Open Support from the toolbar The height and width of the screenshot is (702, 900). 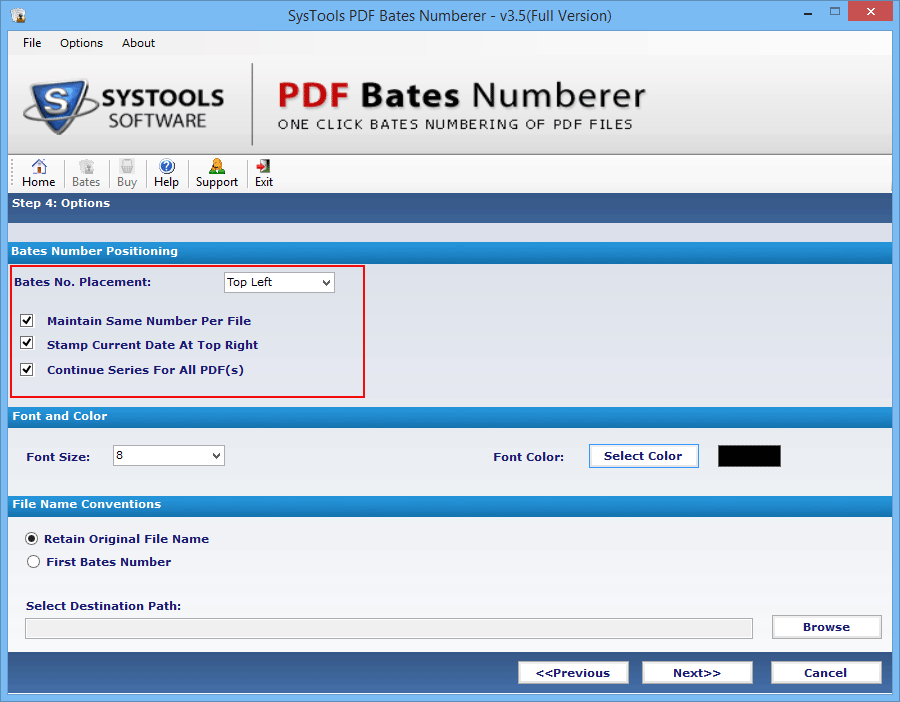coord(216,173)
